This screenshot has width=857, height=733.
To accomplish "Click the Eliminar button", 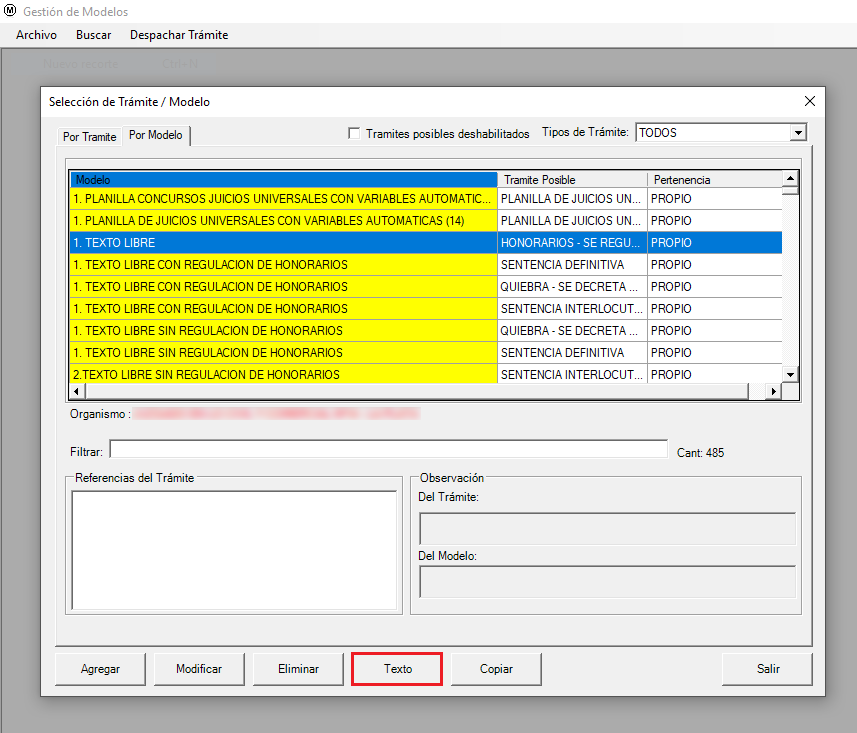I will [298, 669].
